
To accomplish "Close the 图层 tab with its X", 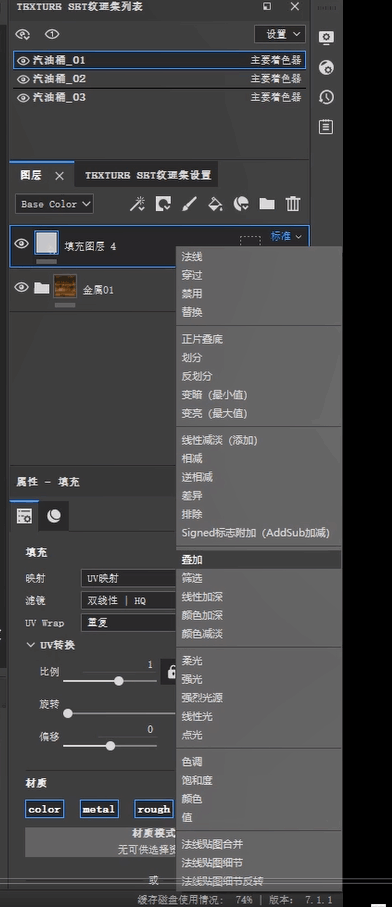I will point(60,176).
